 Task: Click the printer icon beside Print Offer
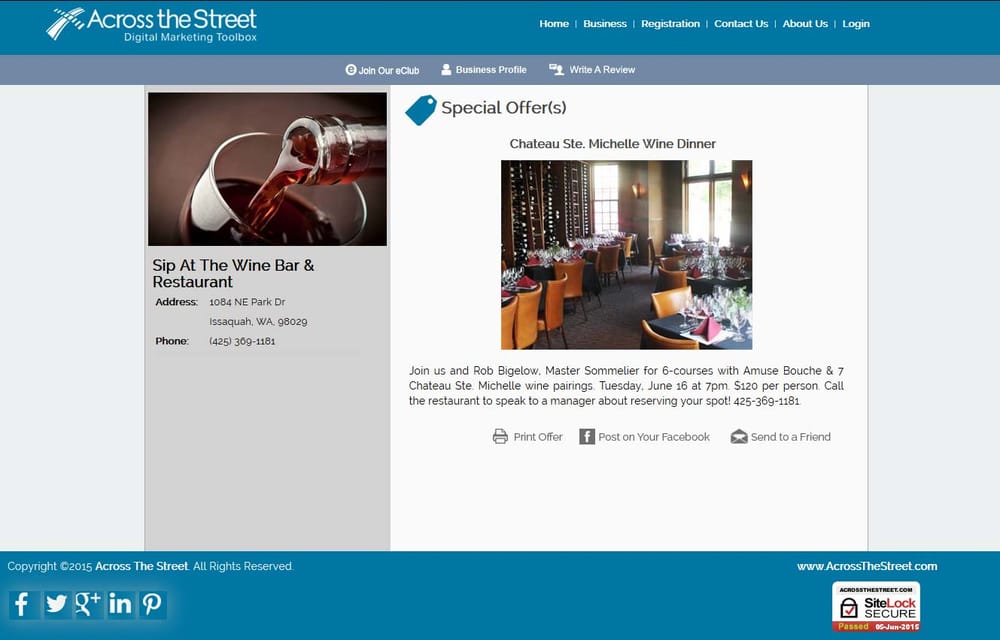(500, 437)
